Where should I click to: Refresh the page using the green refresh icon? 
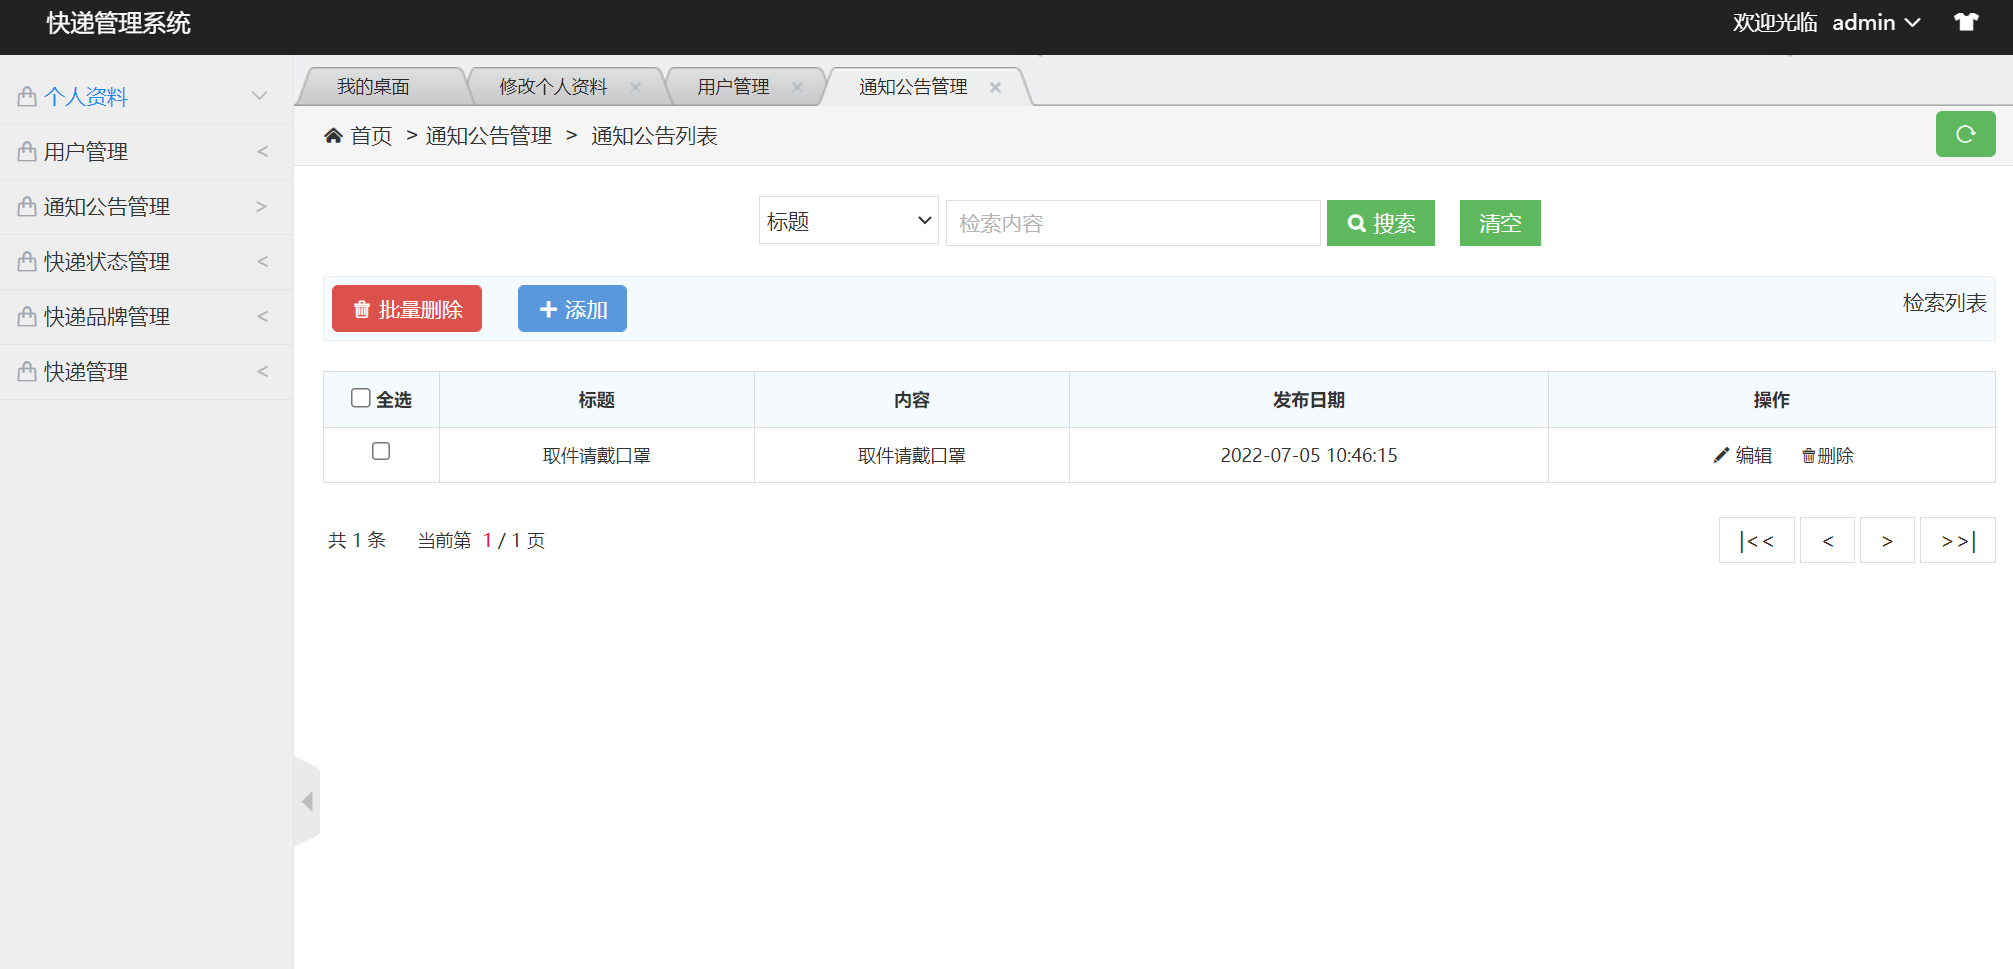(x=1965, y=133)
